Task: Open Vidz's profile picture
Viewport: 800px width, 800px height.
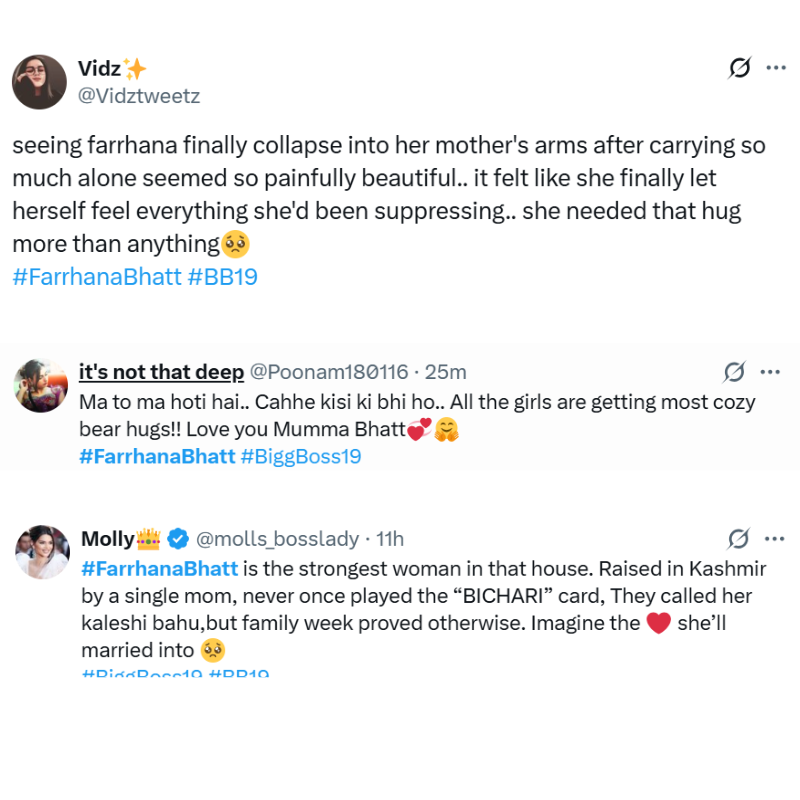Action: point(39,82)
